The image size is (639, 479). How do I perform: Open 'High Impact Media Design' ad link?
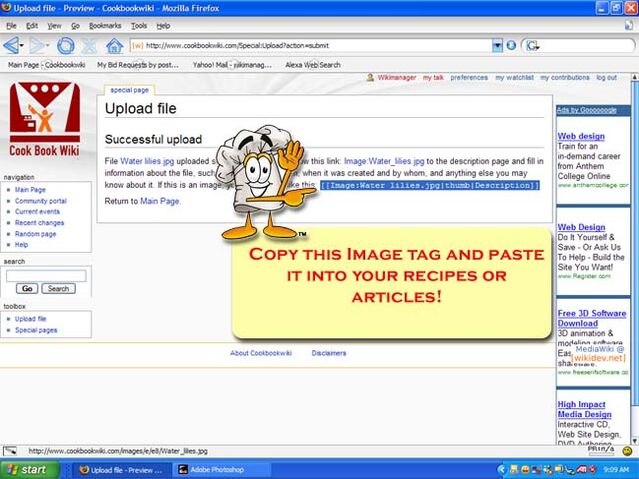584,409
